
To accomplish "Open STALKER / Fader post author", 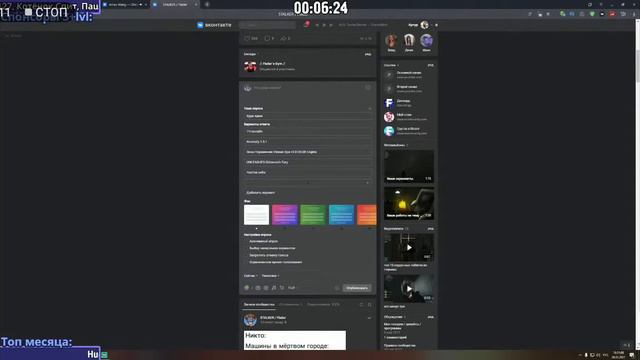I will [x=273, y=318].
